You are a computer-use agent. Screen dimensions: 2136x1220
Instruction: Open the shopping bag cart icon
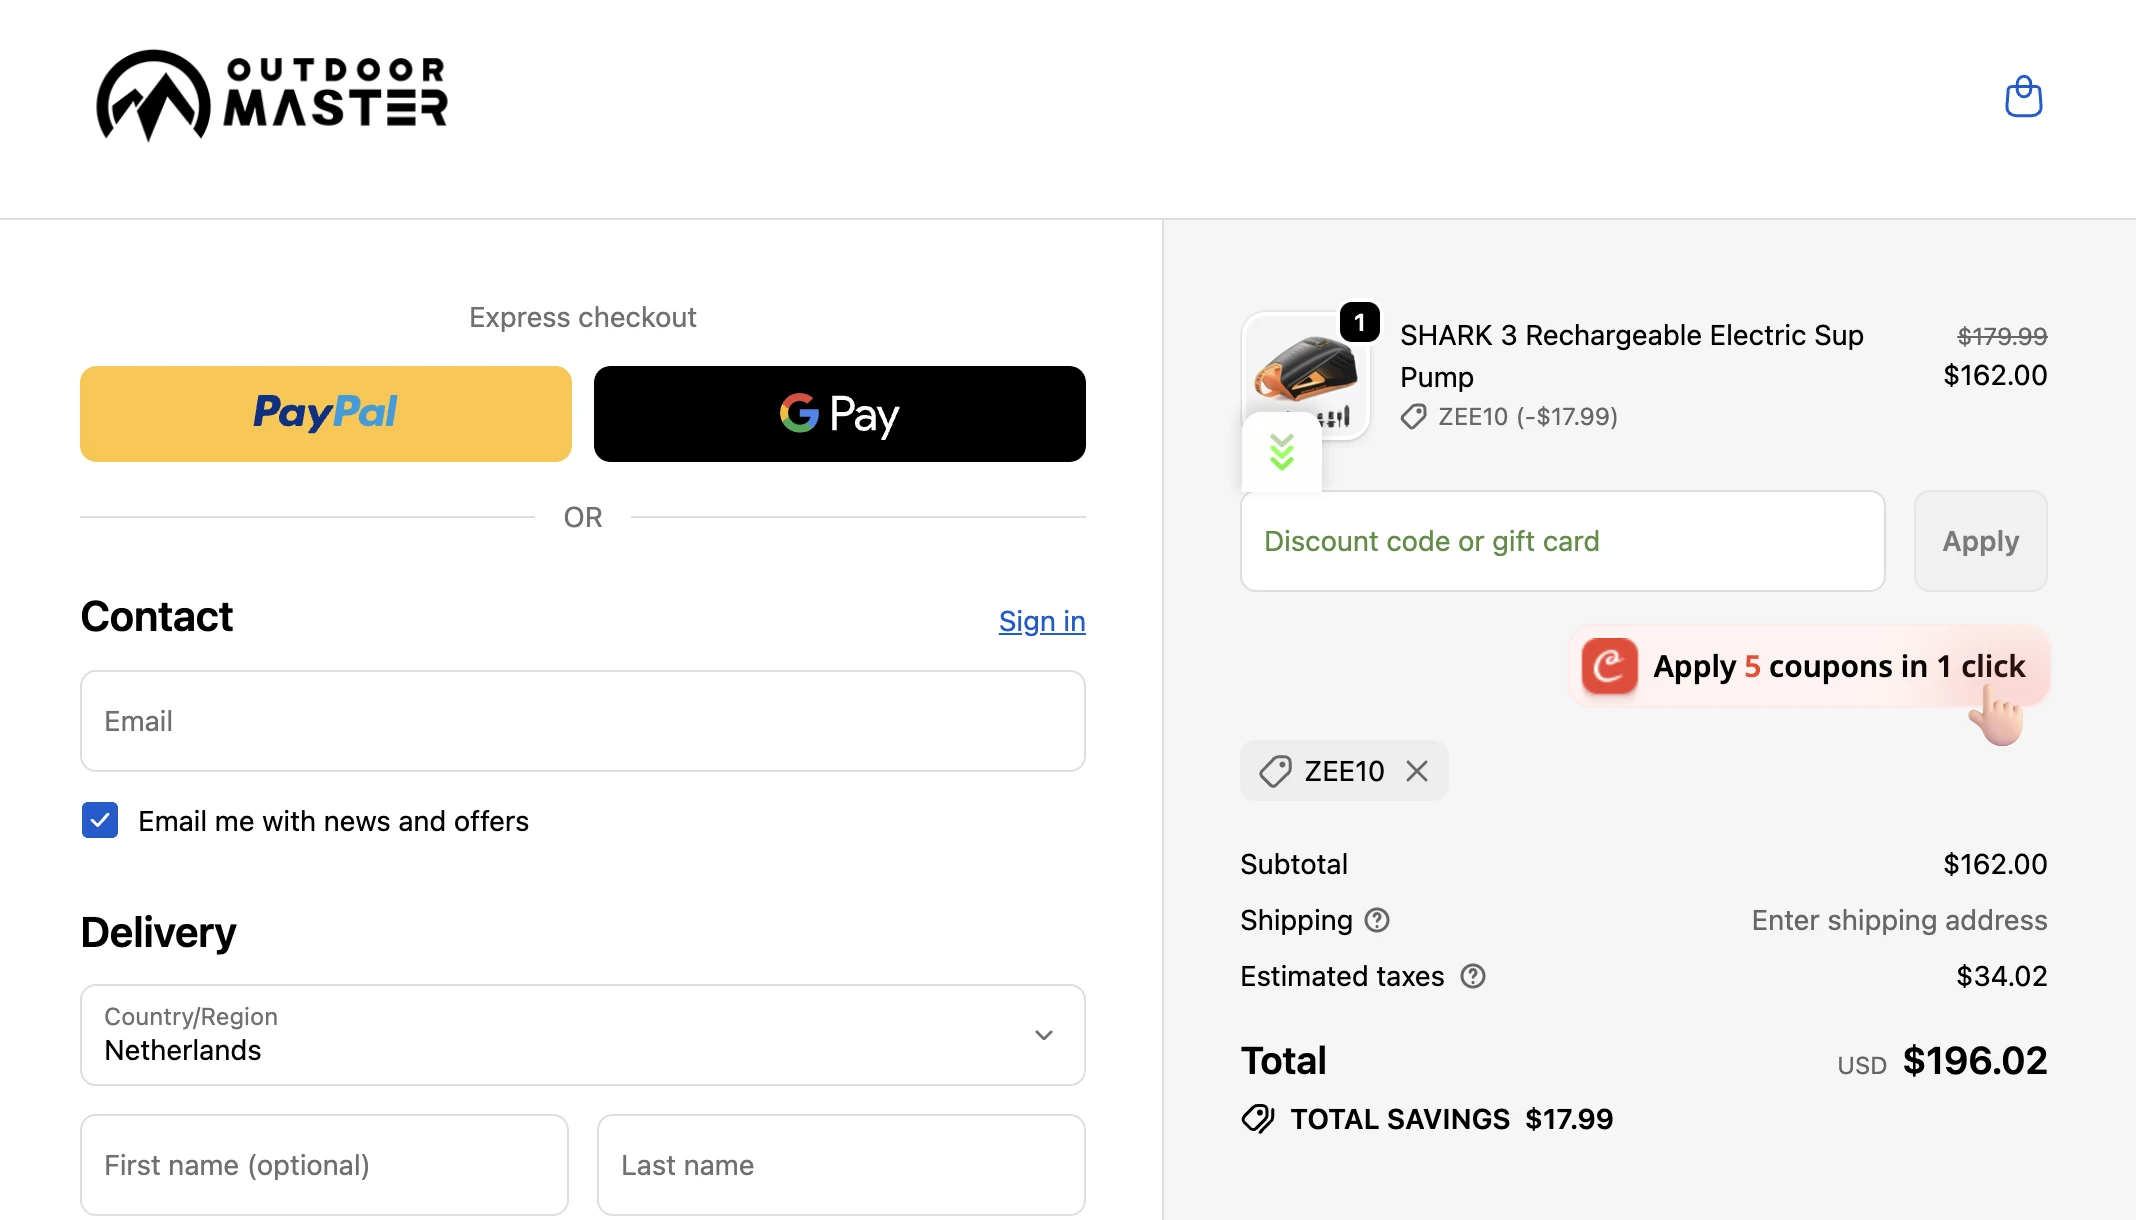(x=2023, y=97)
